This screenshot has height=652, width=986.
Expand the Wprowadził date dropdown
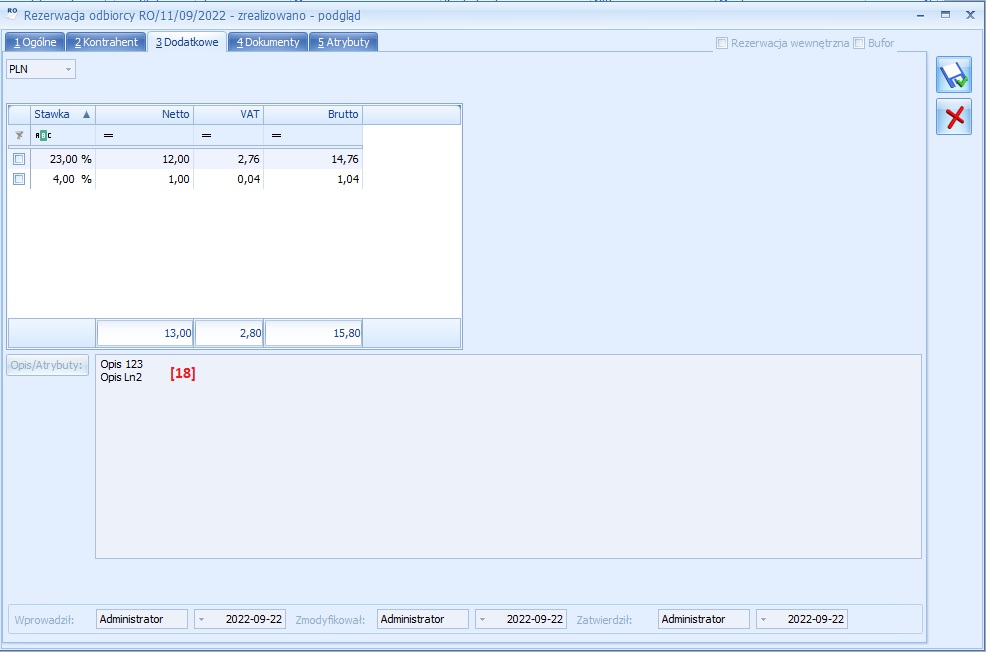202,619
